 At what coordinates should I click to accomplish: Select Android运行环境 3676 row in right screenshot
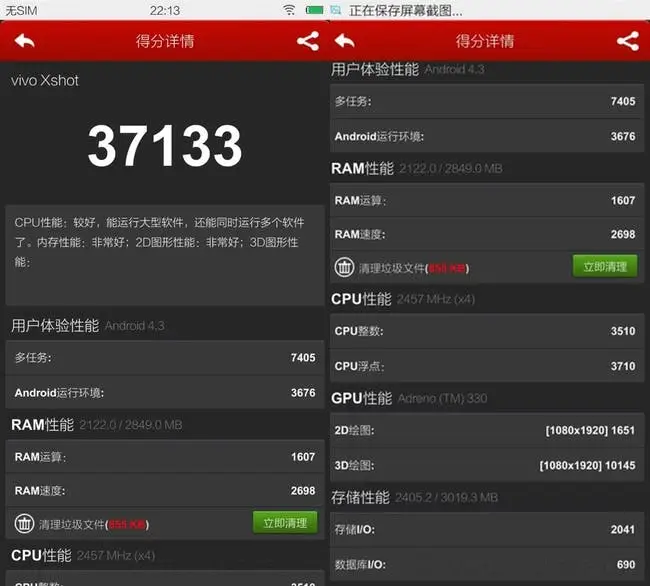point(487,136)
